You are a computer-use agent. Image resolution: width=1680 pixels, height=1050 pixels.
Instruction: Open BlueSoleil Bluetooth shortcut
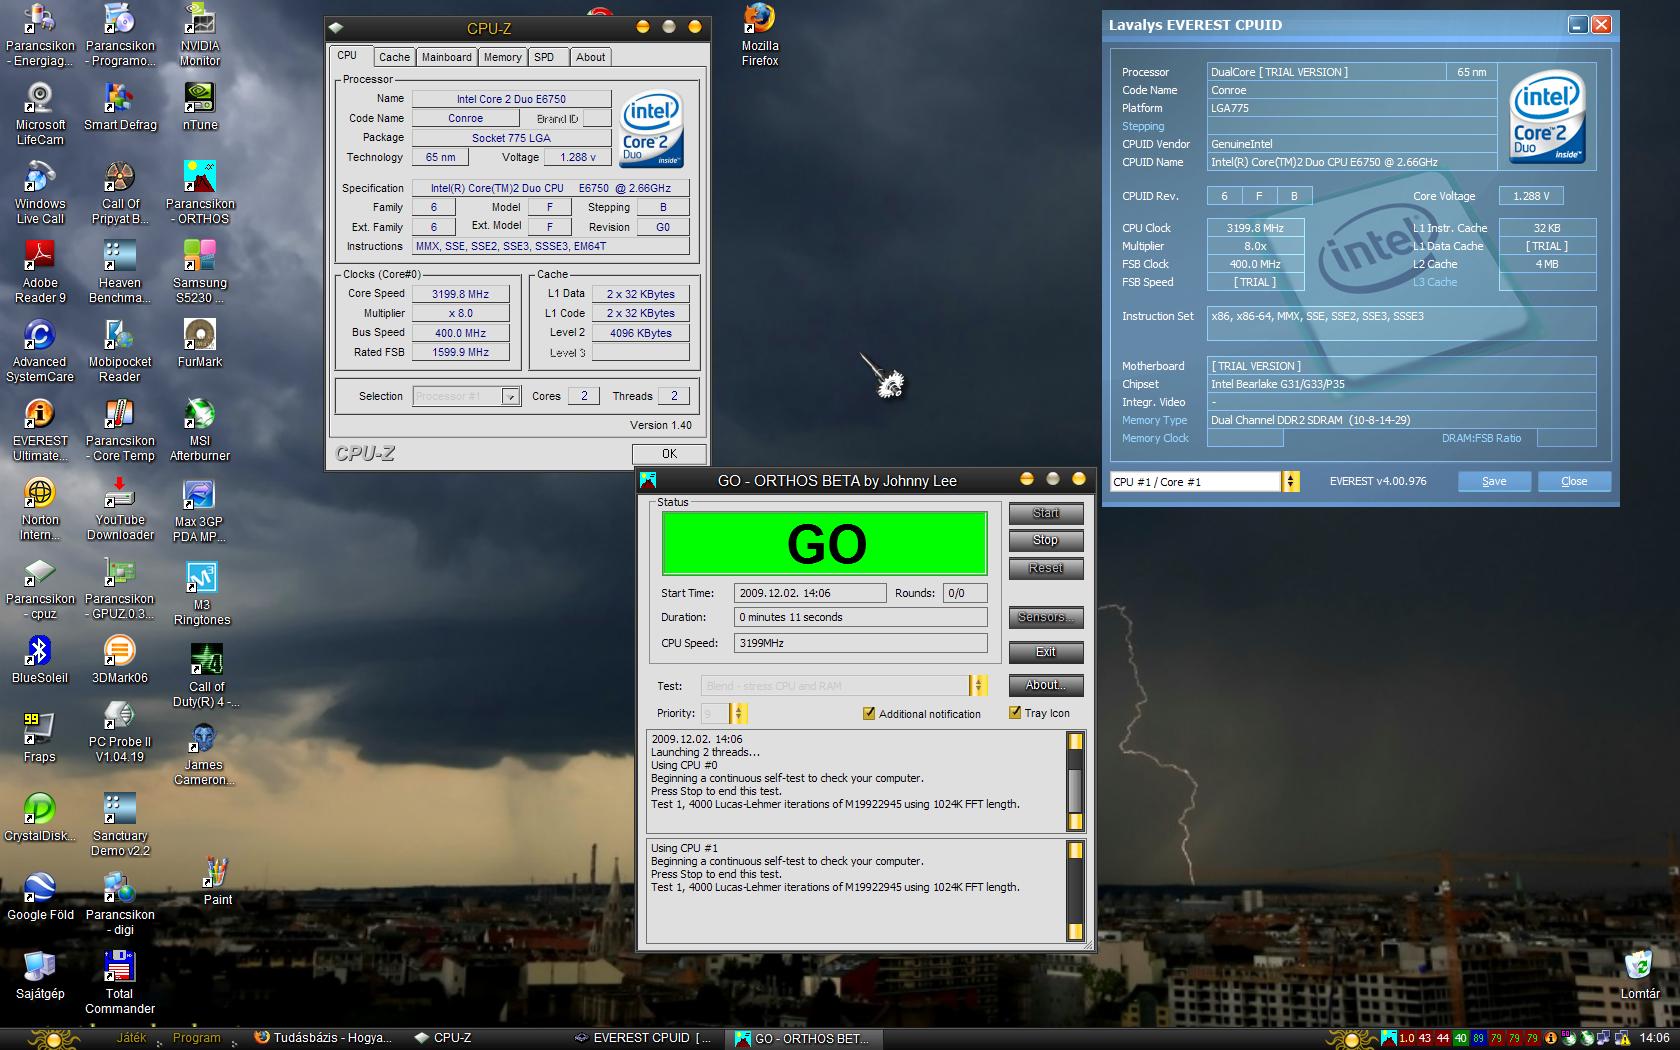click(x=40, y=659)
